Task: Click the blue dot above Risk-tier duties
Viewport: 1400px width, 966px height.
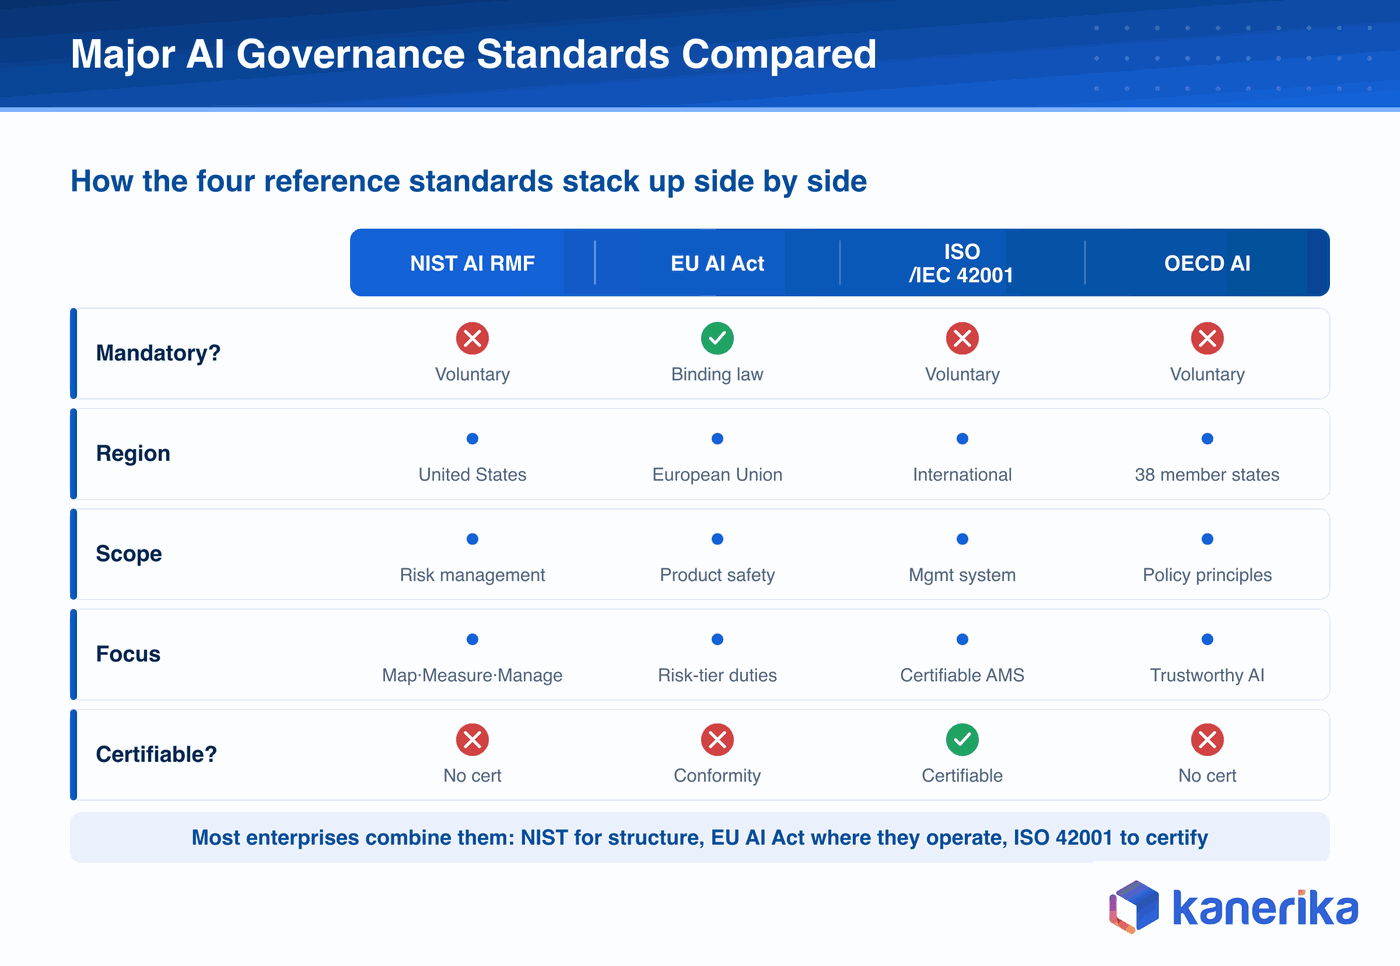Action: coord(717,640)
